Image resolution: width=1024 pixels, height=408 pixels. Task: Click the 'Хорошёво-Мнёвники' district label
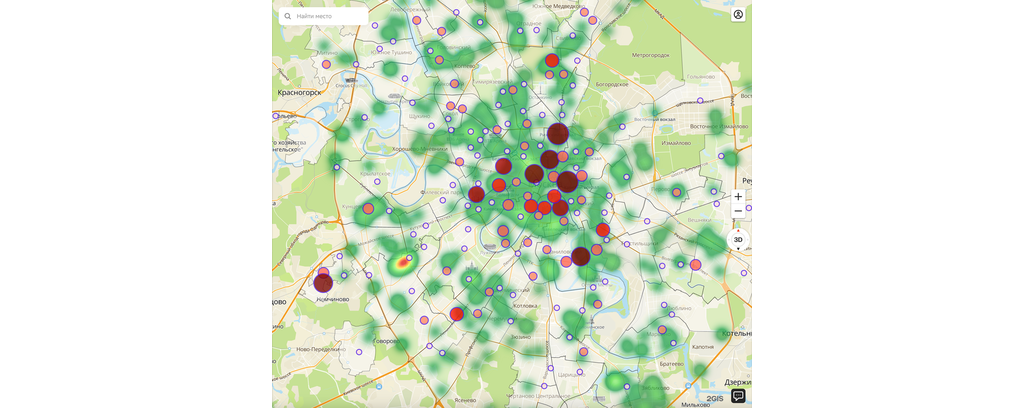418,149
